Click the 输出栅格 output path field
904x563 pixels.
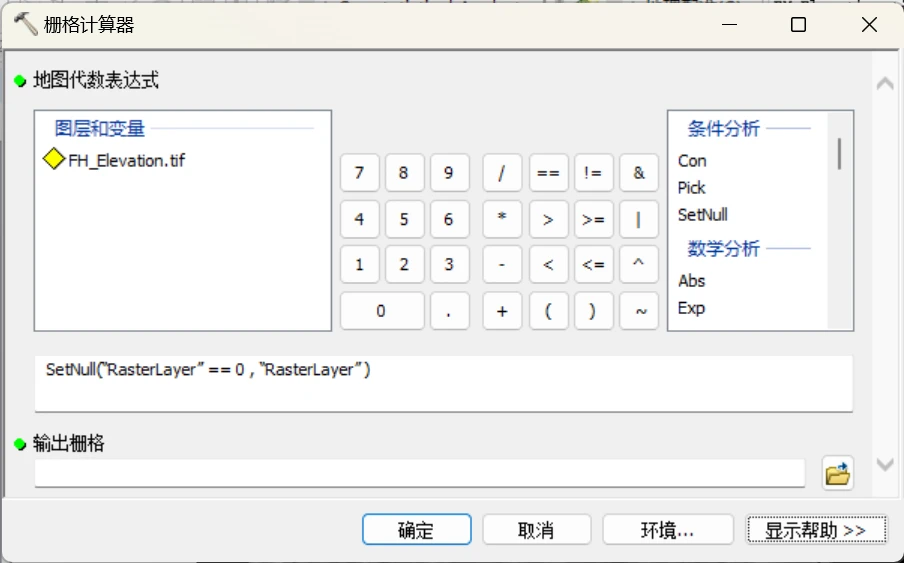[419, 473]
